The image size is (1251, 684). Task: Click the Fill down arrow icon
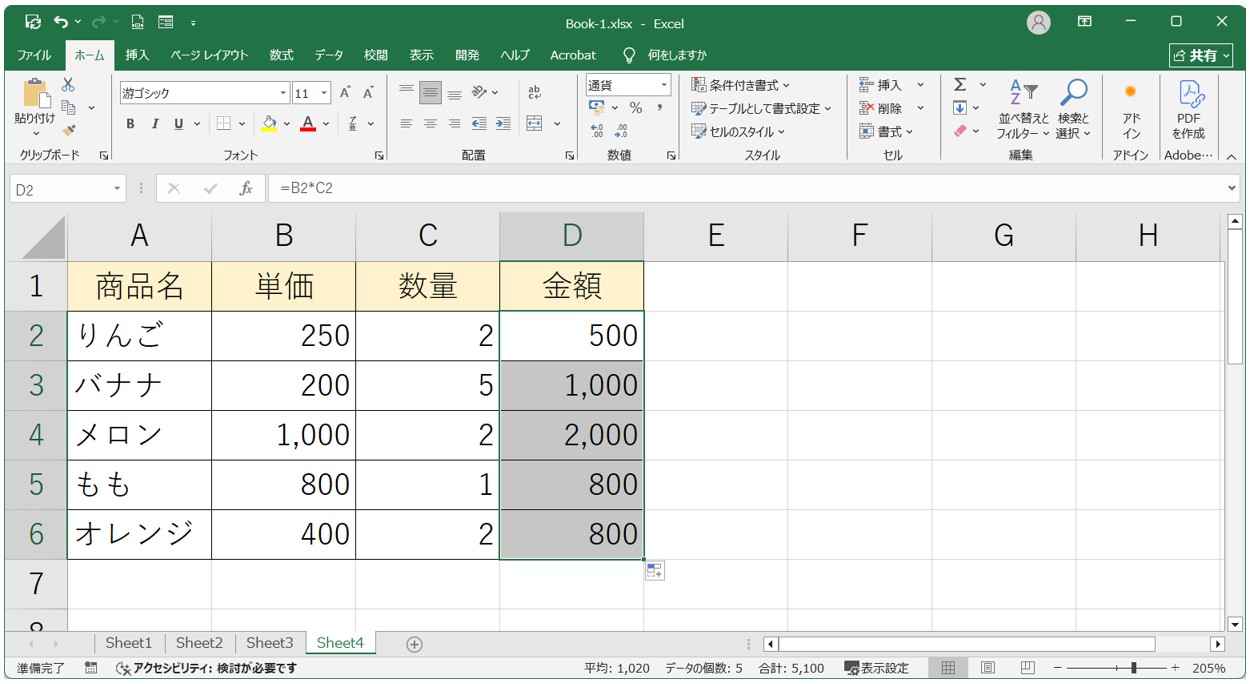pos(960,108)
